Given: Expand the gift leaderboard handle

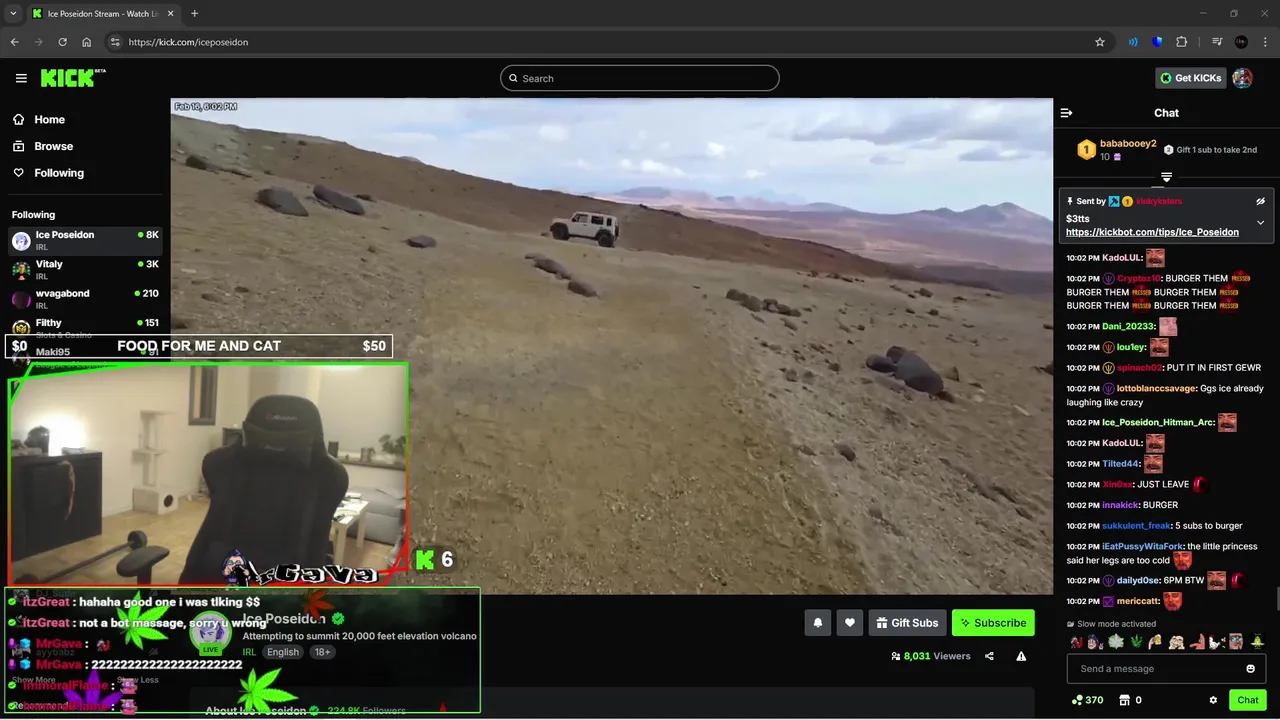Looking at the screenshot, I should click(x=1166, y=177).
